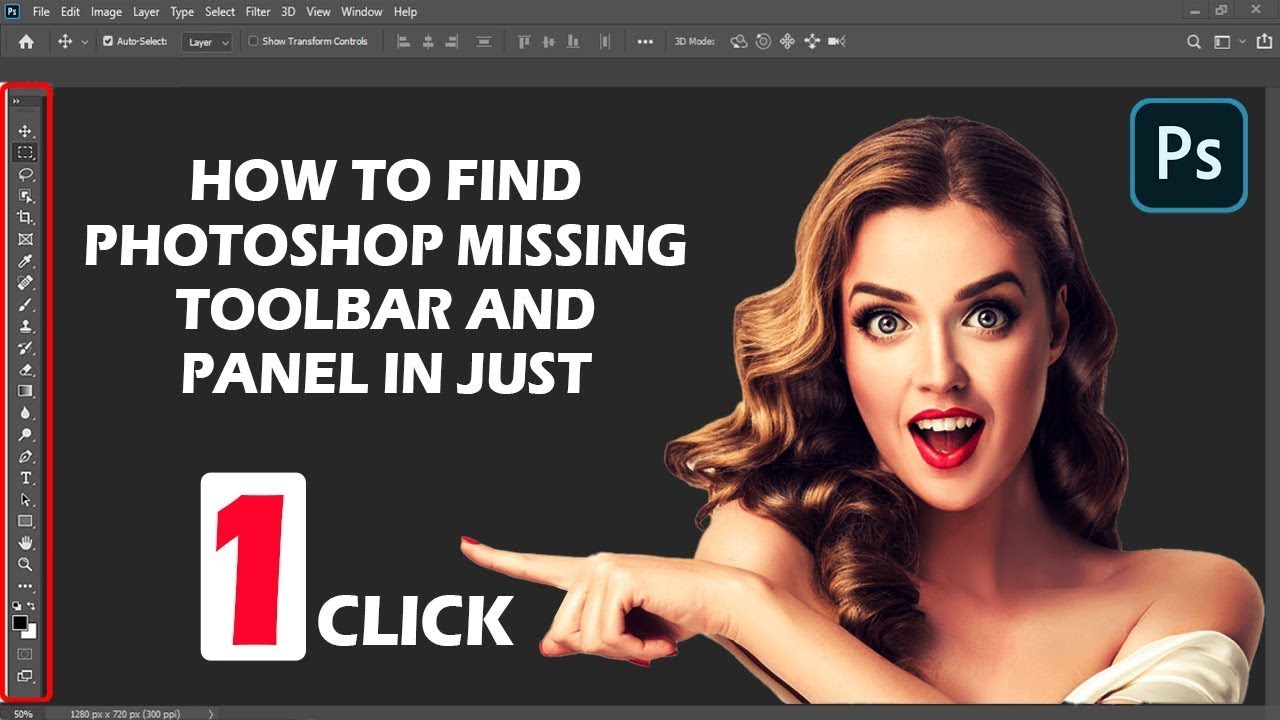Image resolution: width=1280 pixels, height=720 pixels.
Task: Align bottom edges
Action: point(572,41)
